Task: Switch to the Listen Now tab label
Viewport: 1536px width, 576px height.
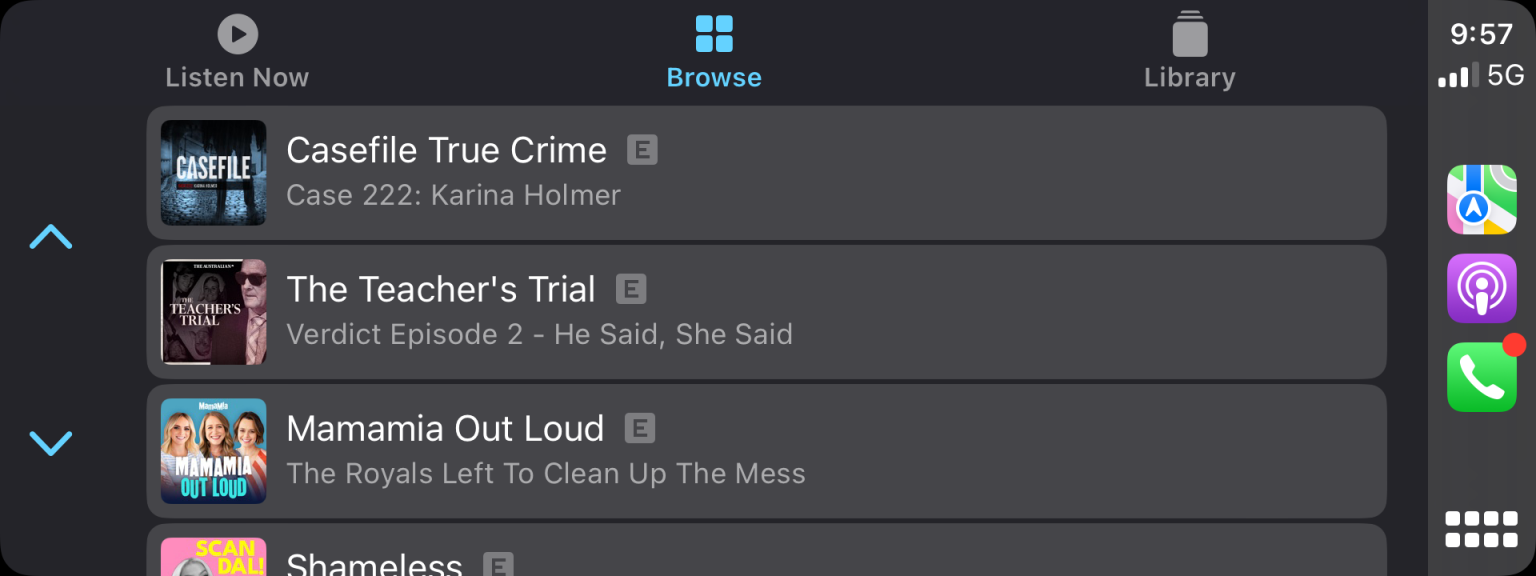Action: point(237,78)
